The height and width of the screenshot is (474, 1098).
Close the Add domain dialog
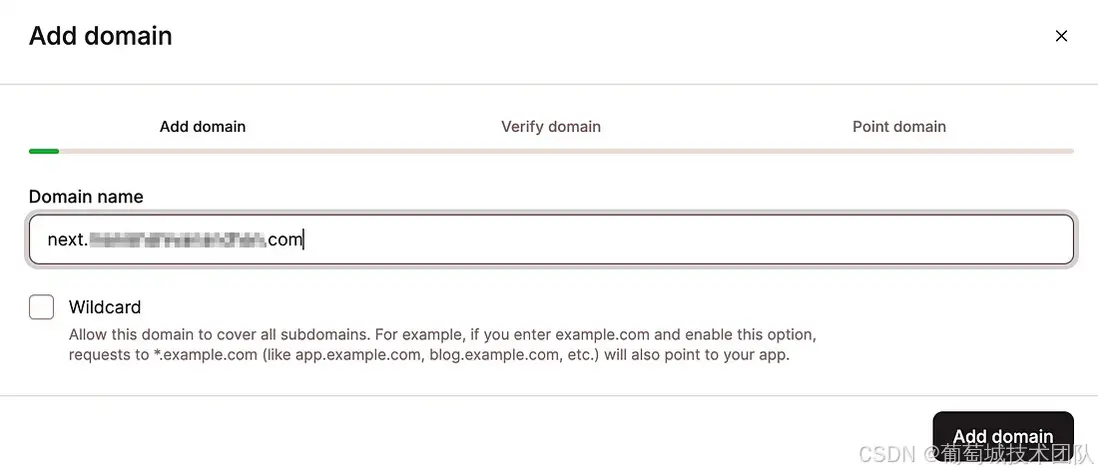pos(1061,36)
